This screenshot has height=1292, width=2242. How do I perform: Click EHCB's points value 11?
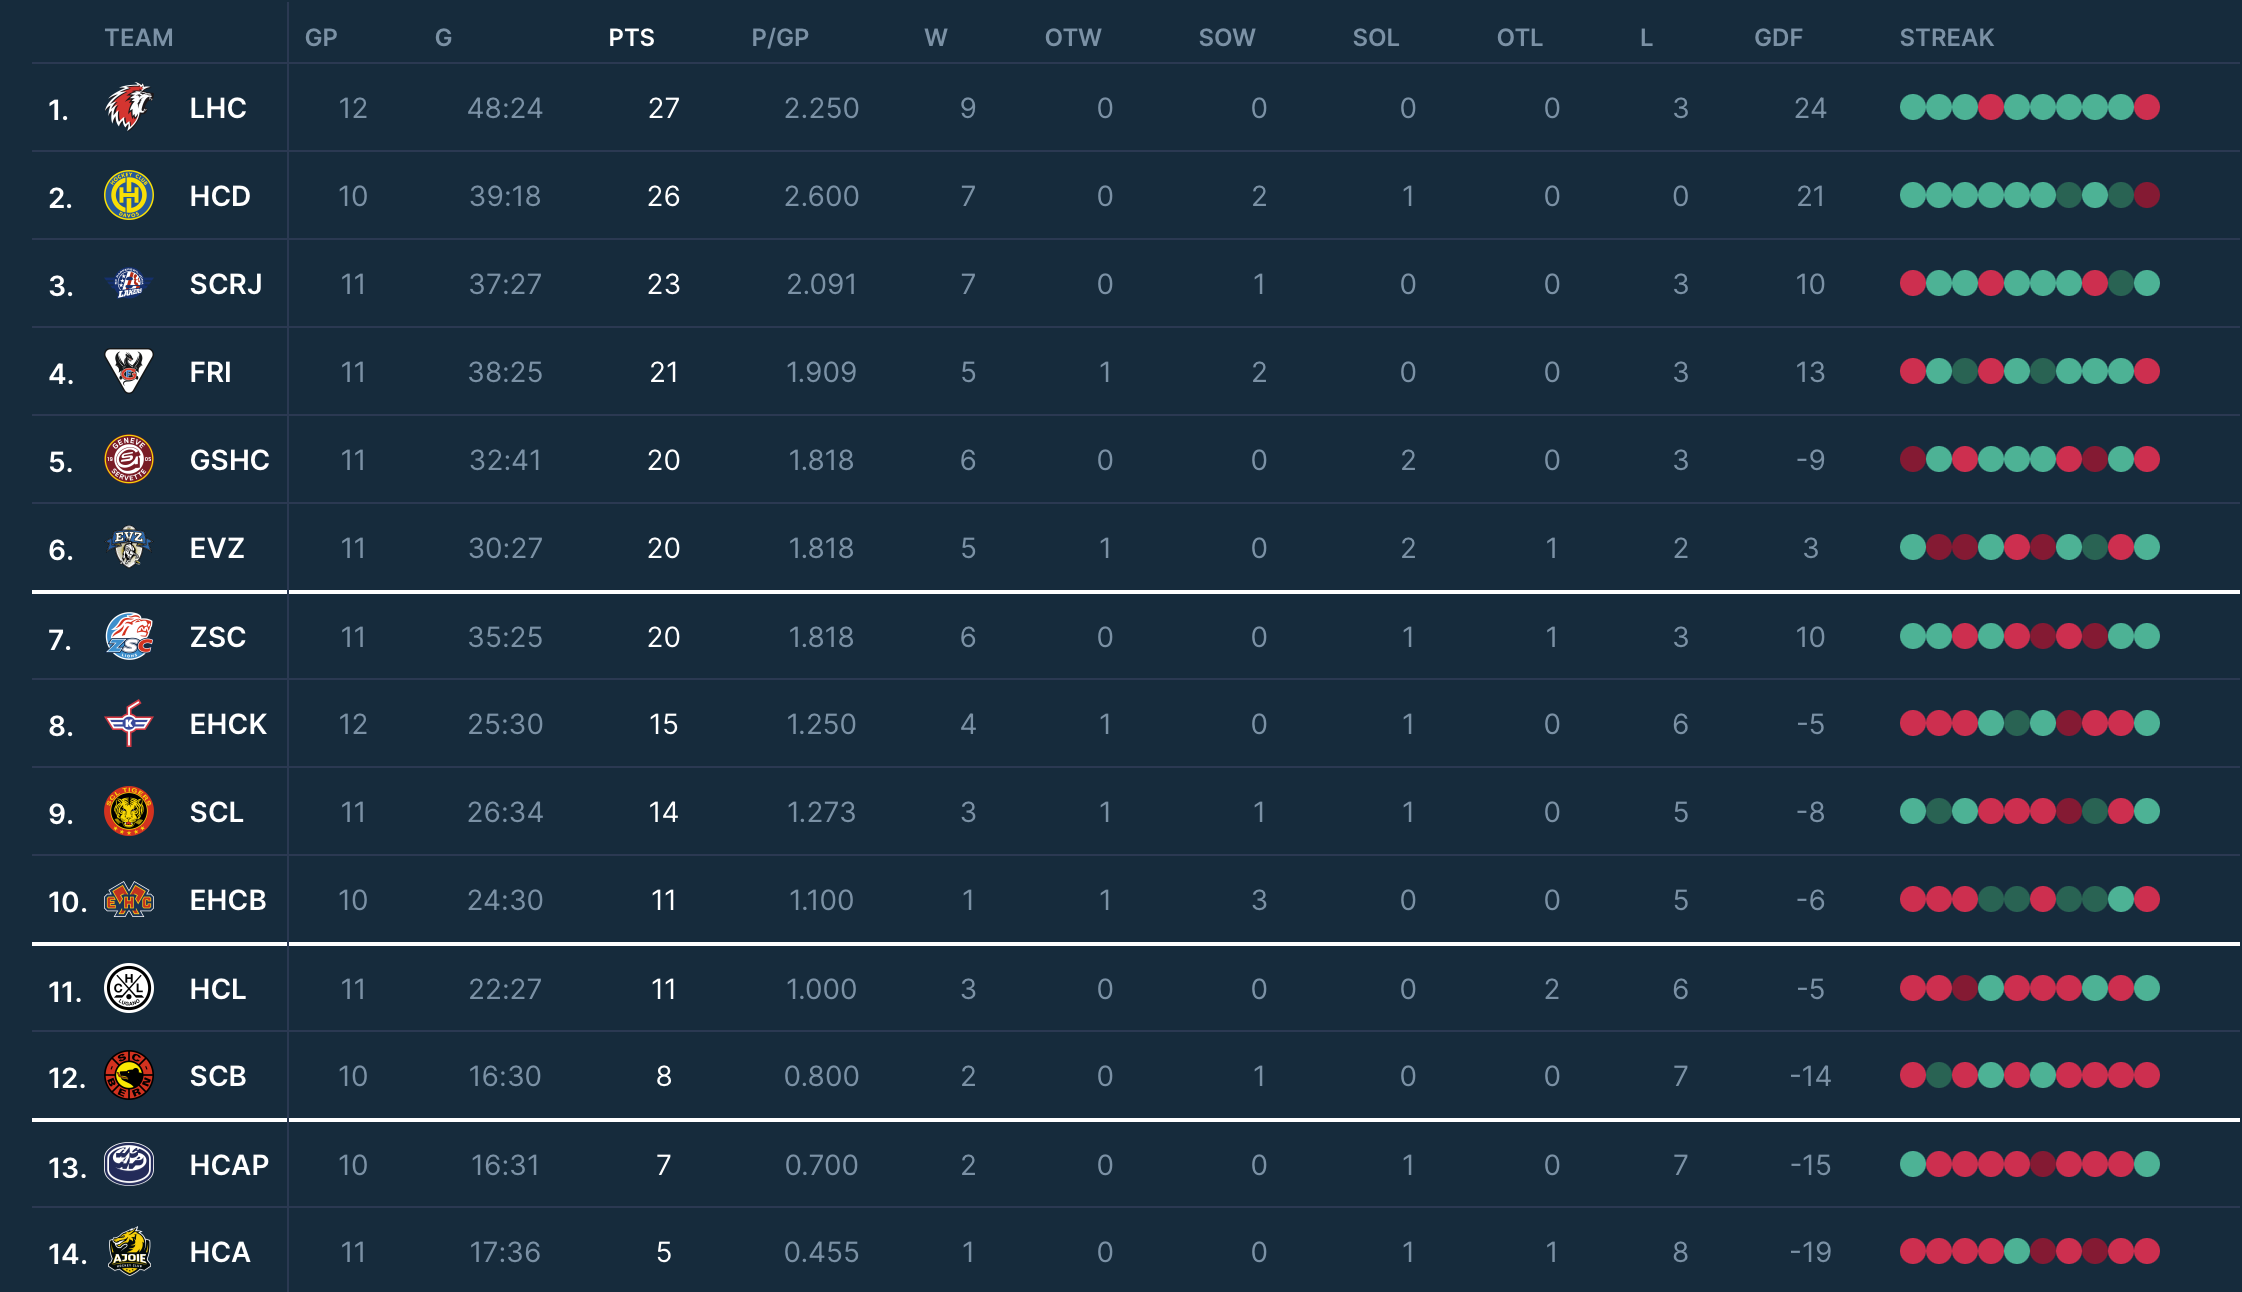663,900
